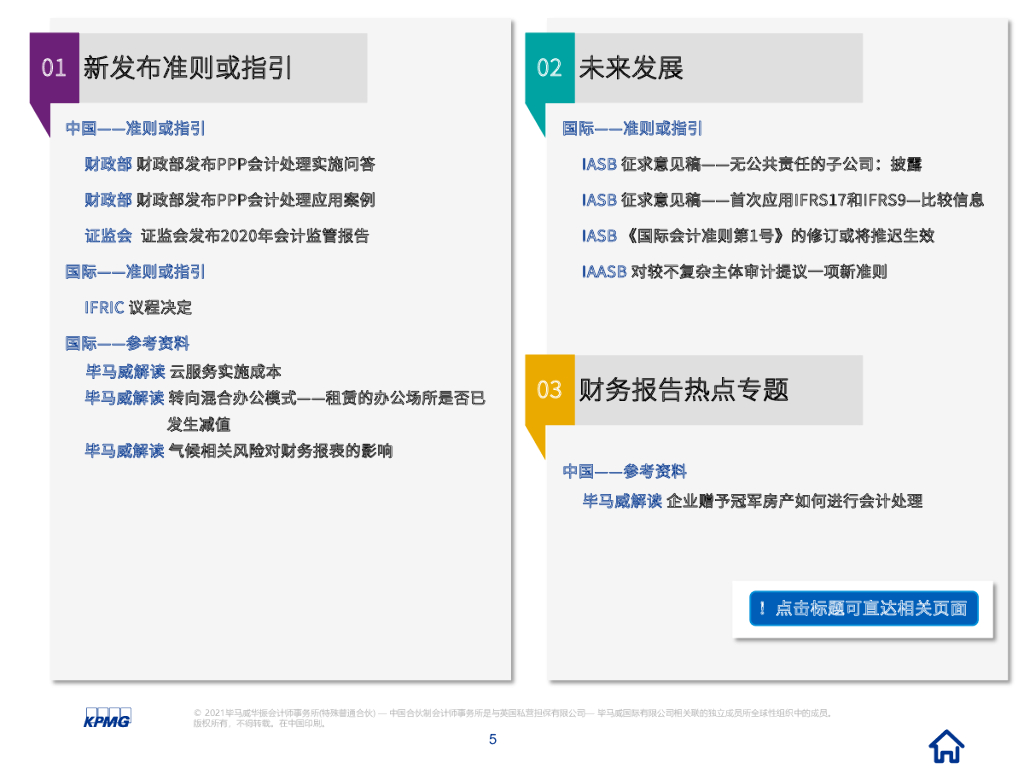Viewport: 1024px width, 768px height.
Task: Open the 未来发展 section heading
Action: [631, 68]
